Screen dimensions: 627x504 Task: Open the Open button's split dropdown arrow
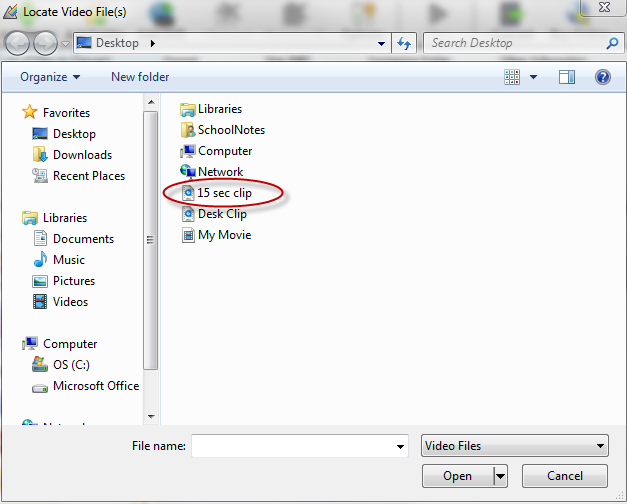[501, 476]
